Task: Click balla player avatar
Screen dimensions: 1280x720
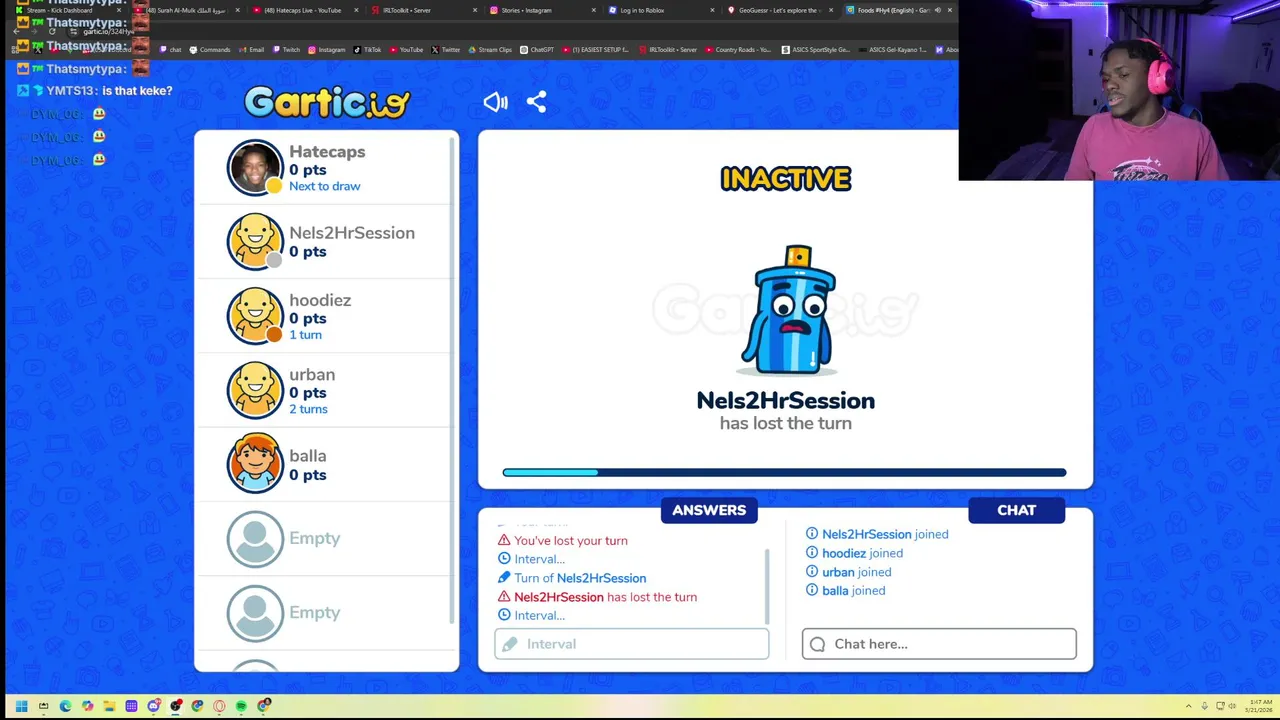Action: click(x=255, y=464)
